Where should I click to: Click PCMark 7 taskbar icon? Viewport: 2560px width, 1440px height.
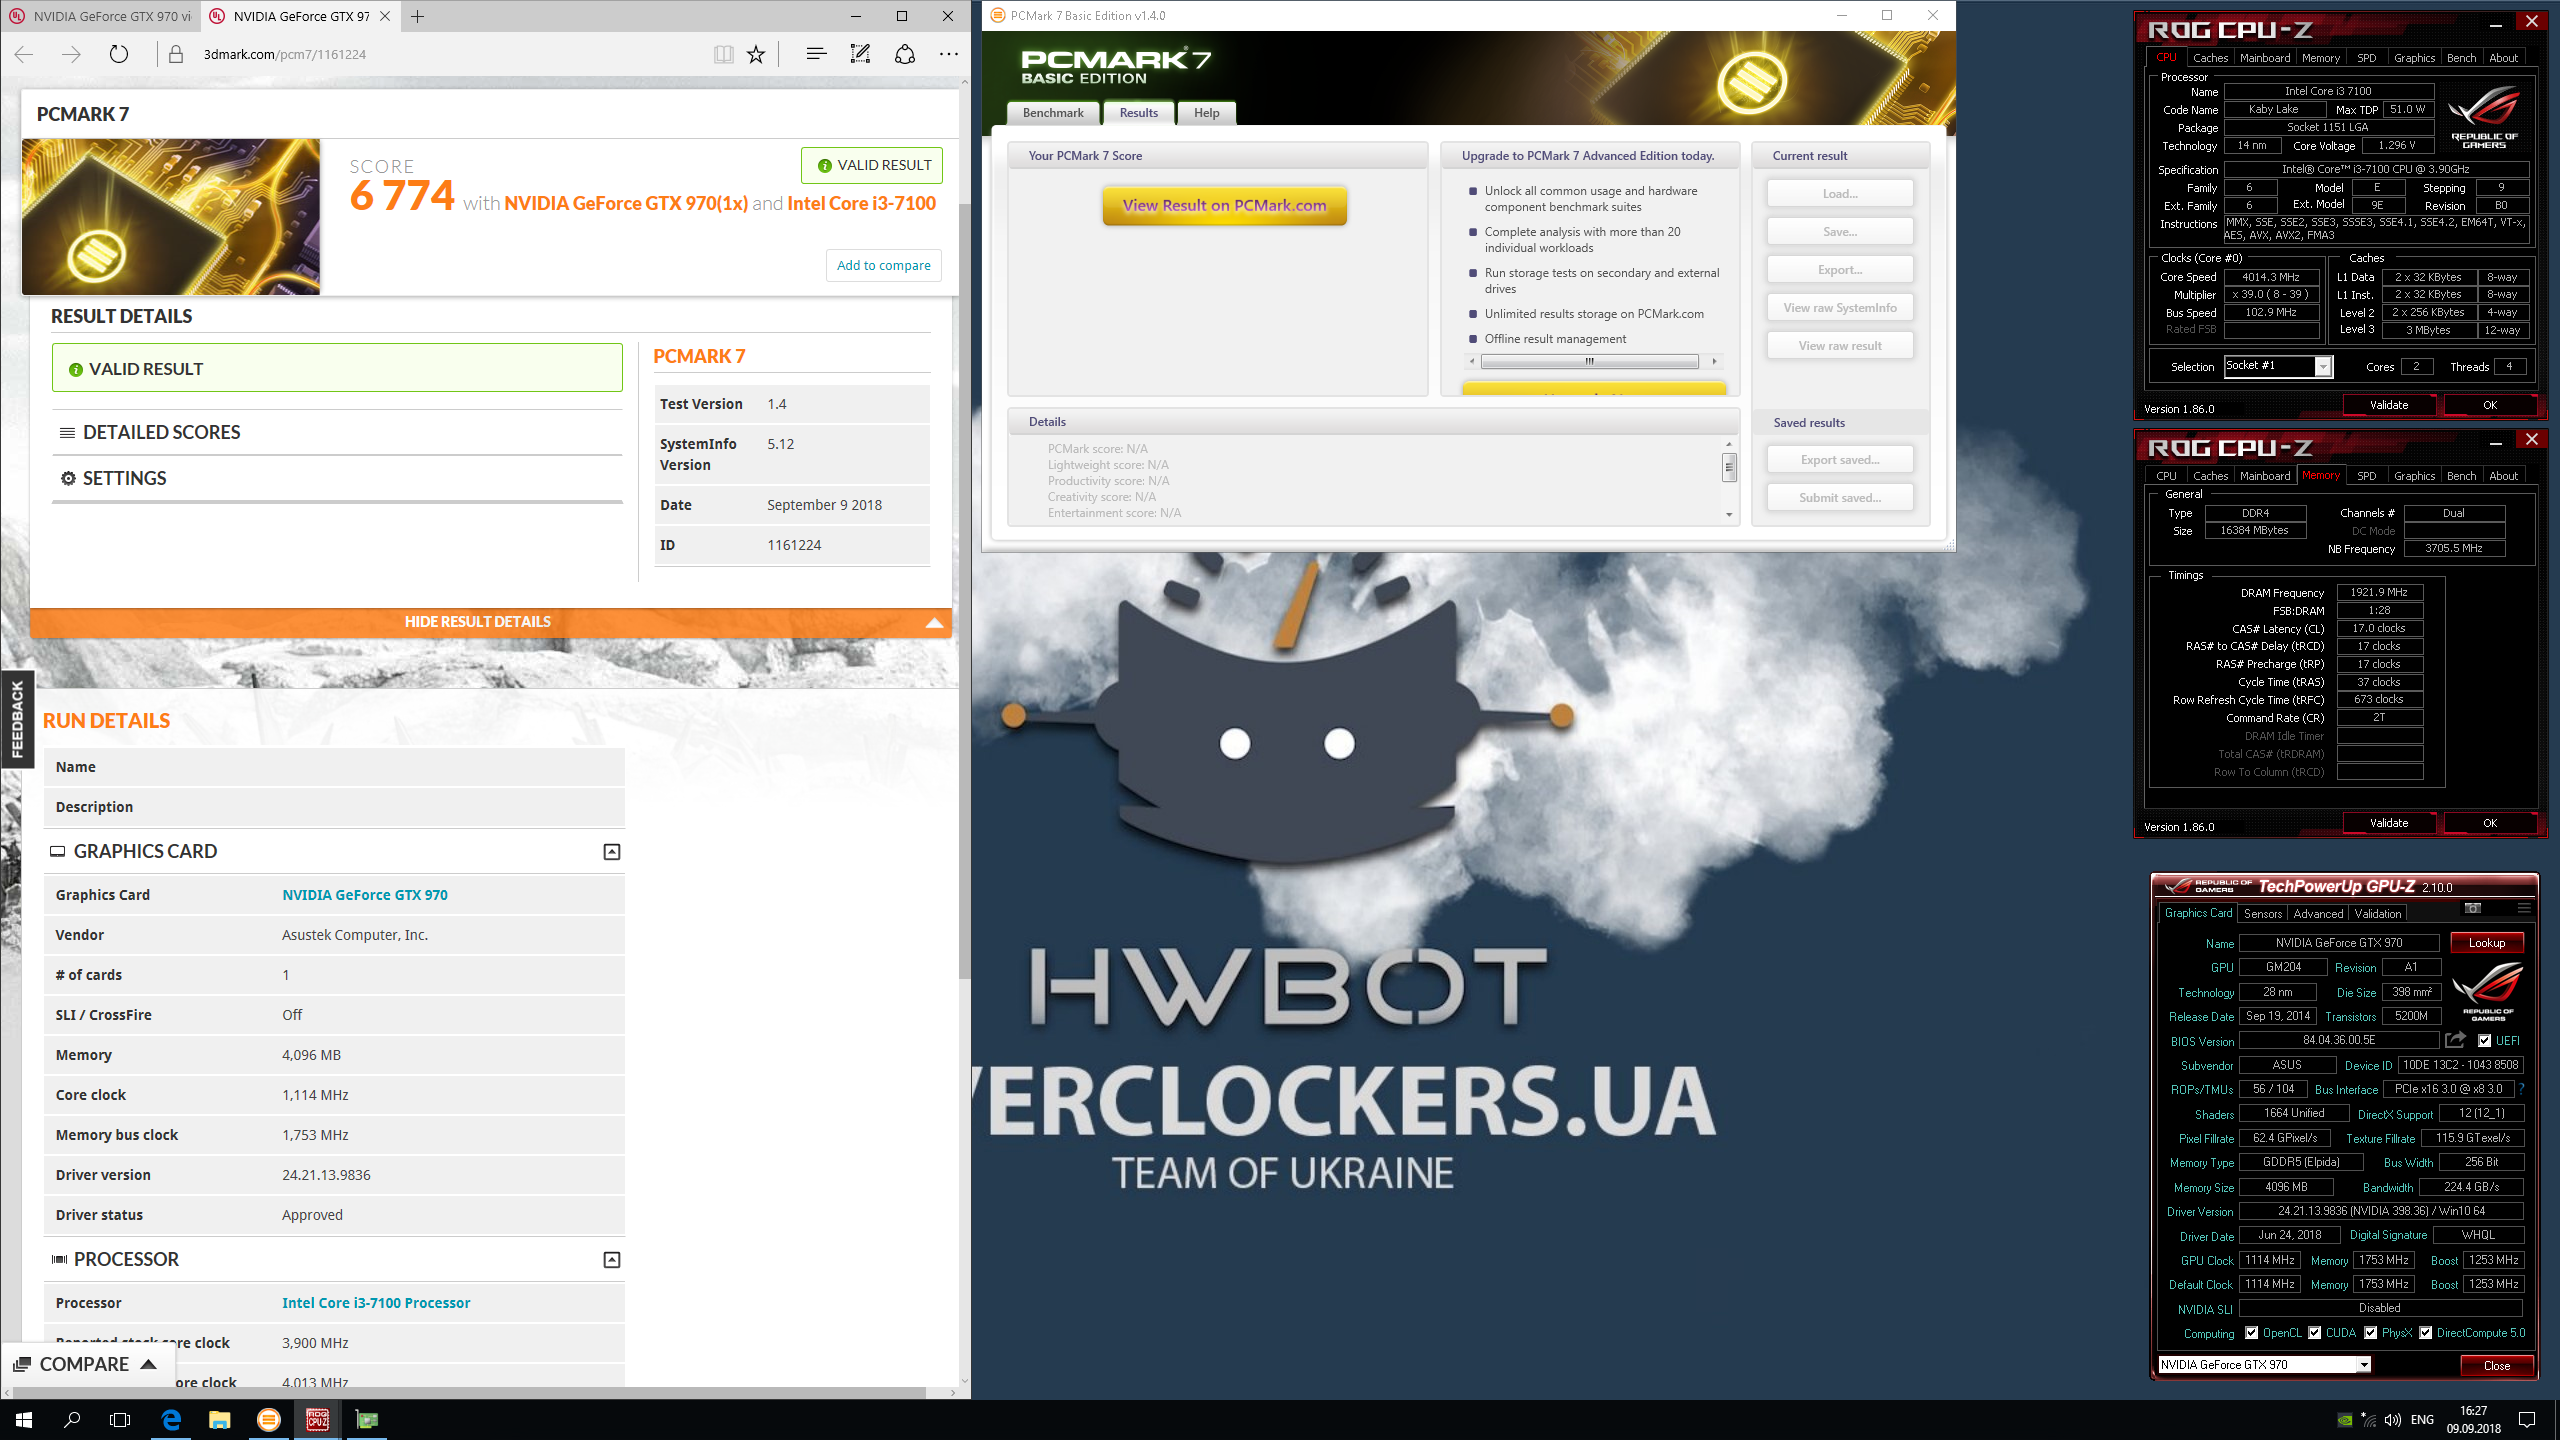[x=269, y=1419]
